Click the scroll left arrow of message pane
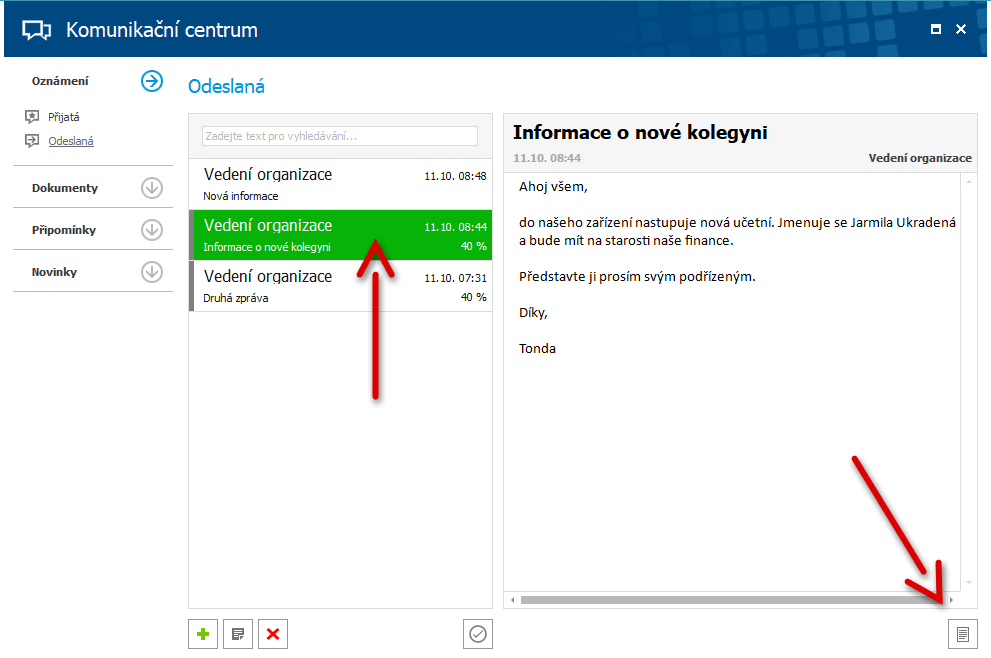Screen dimensions: 991x658 pos(513,600)
